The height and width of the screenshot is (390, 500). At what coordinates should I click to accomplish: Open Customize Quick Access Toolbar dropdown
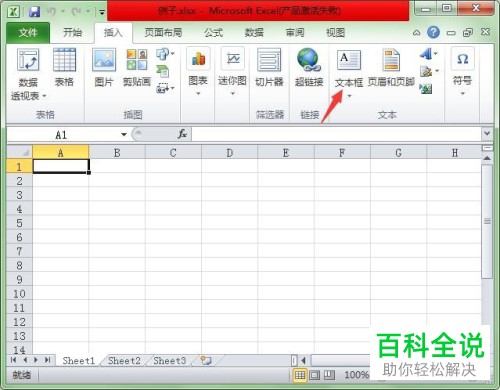[102, 13]
